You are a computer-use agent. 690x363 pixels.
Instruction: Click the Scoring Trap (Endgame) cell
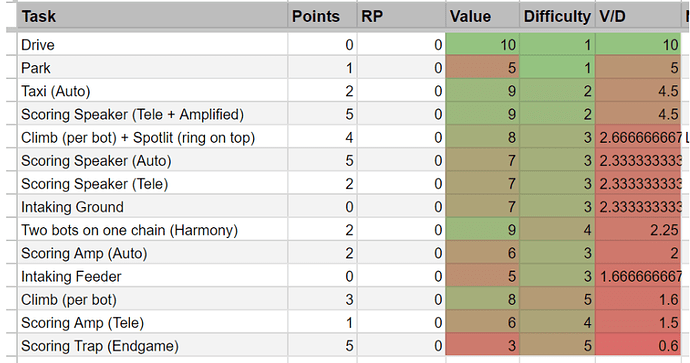(x=153, y=346)
